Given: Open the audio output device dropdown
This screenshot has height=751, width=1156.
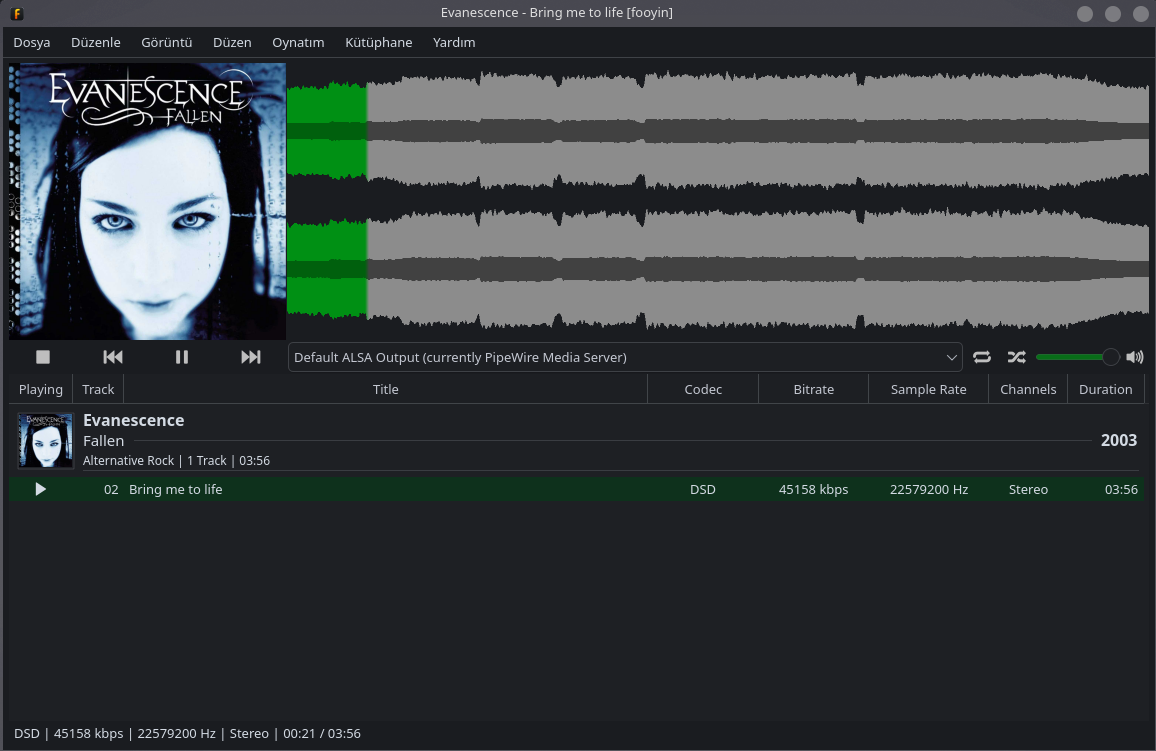Looking at the screenshot, I should coord(625,357).
